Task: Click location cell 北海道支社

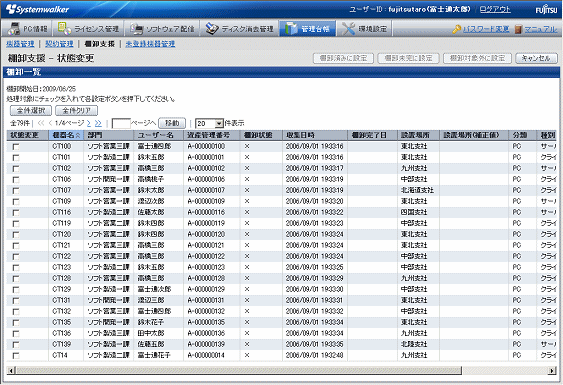Action: (417, 190)
